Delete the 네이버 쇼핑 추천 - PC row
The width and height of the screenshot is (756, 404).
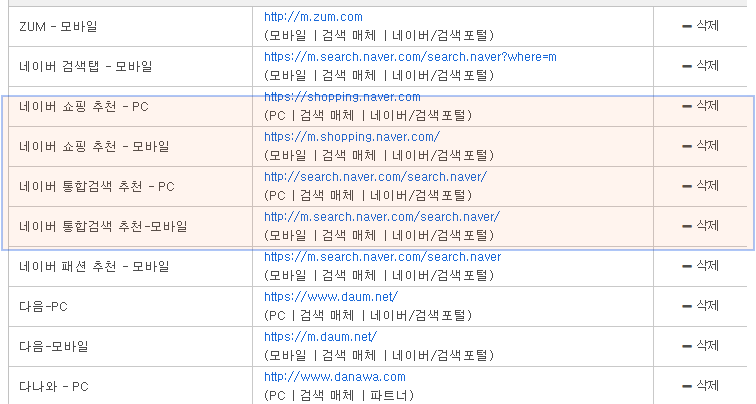click(701, 106)
